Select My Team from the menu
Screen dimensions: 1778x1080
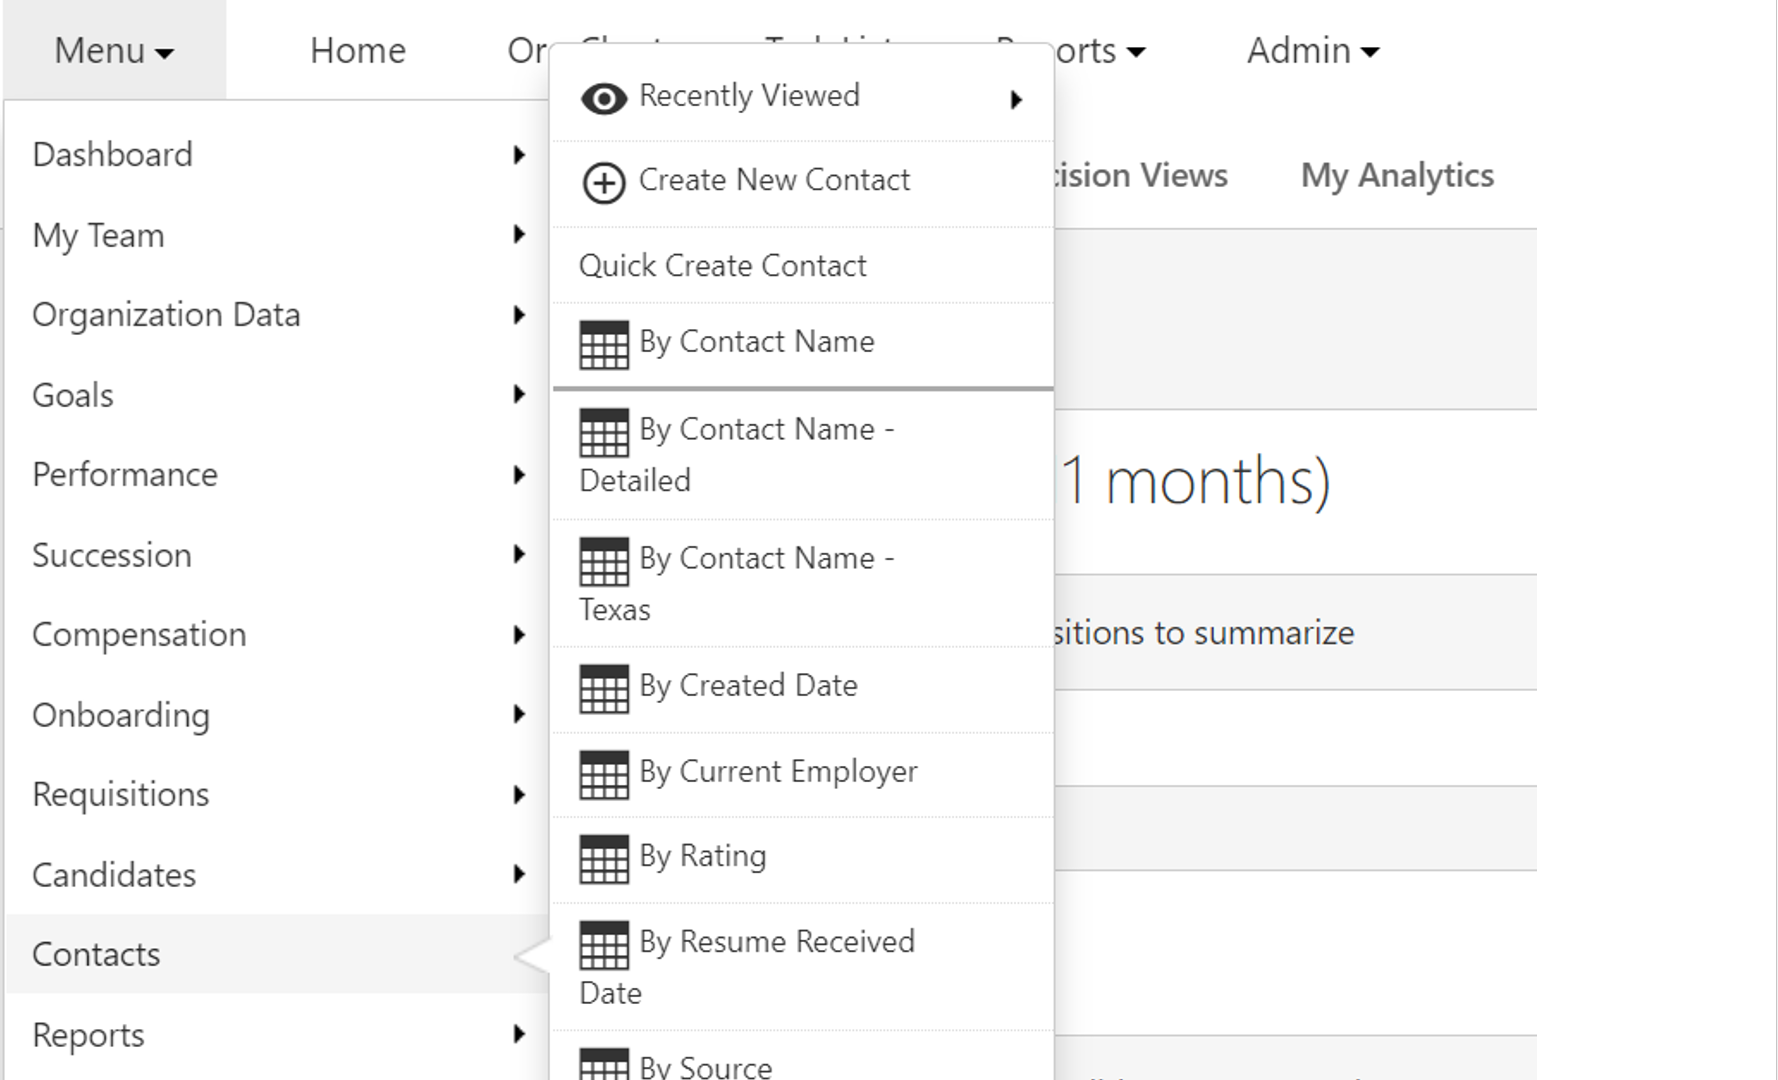pyautogui.click(x=278, y=235)
